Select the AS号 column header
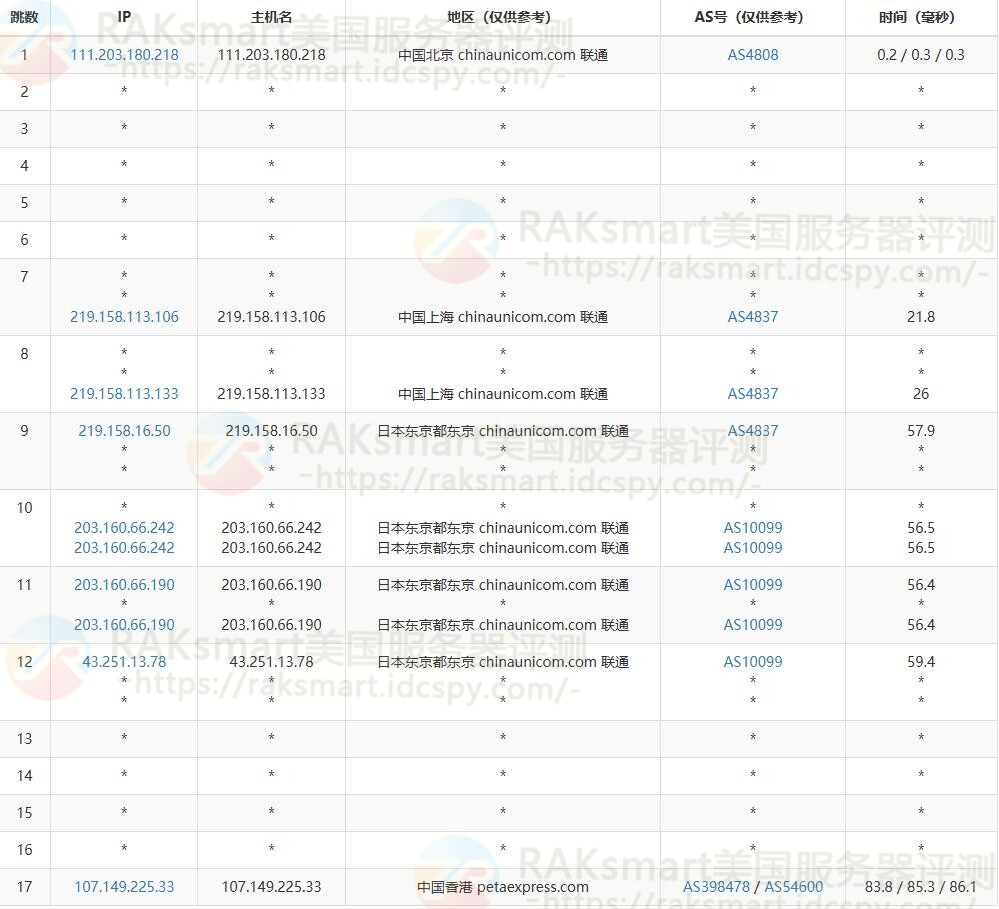Image resolution: width=999 pixels, height=909 pixels. click(752, 16)
